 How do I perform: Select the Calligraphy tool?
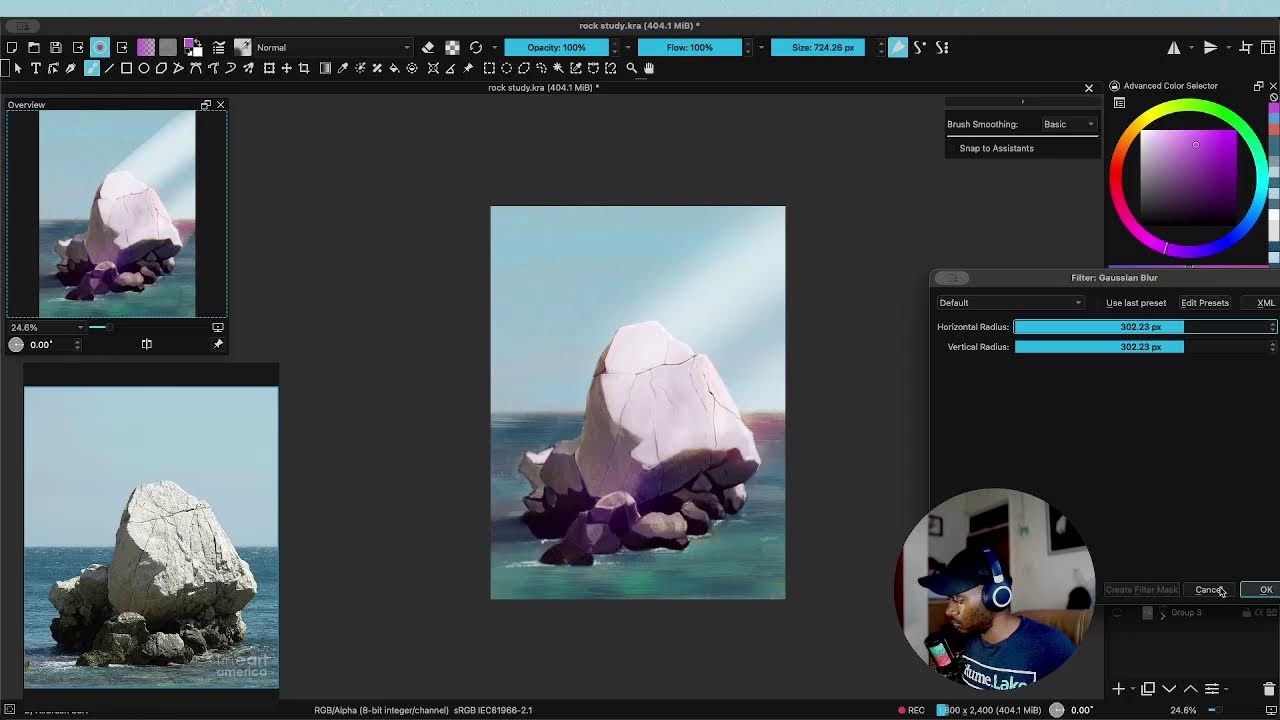click(x=71, y=68)
